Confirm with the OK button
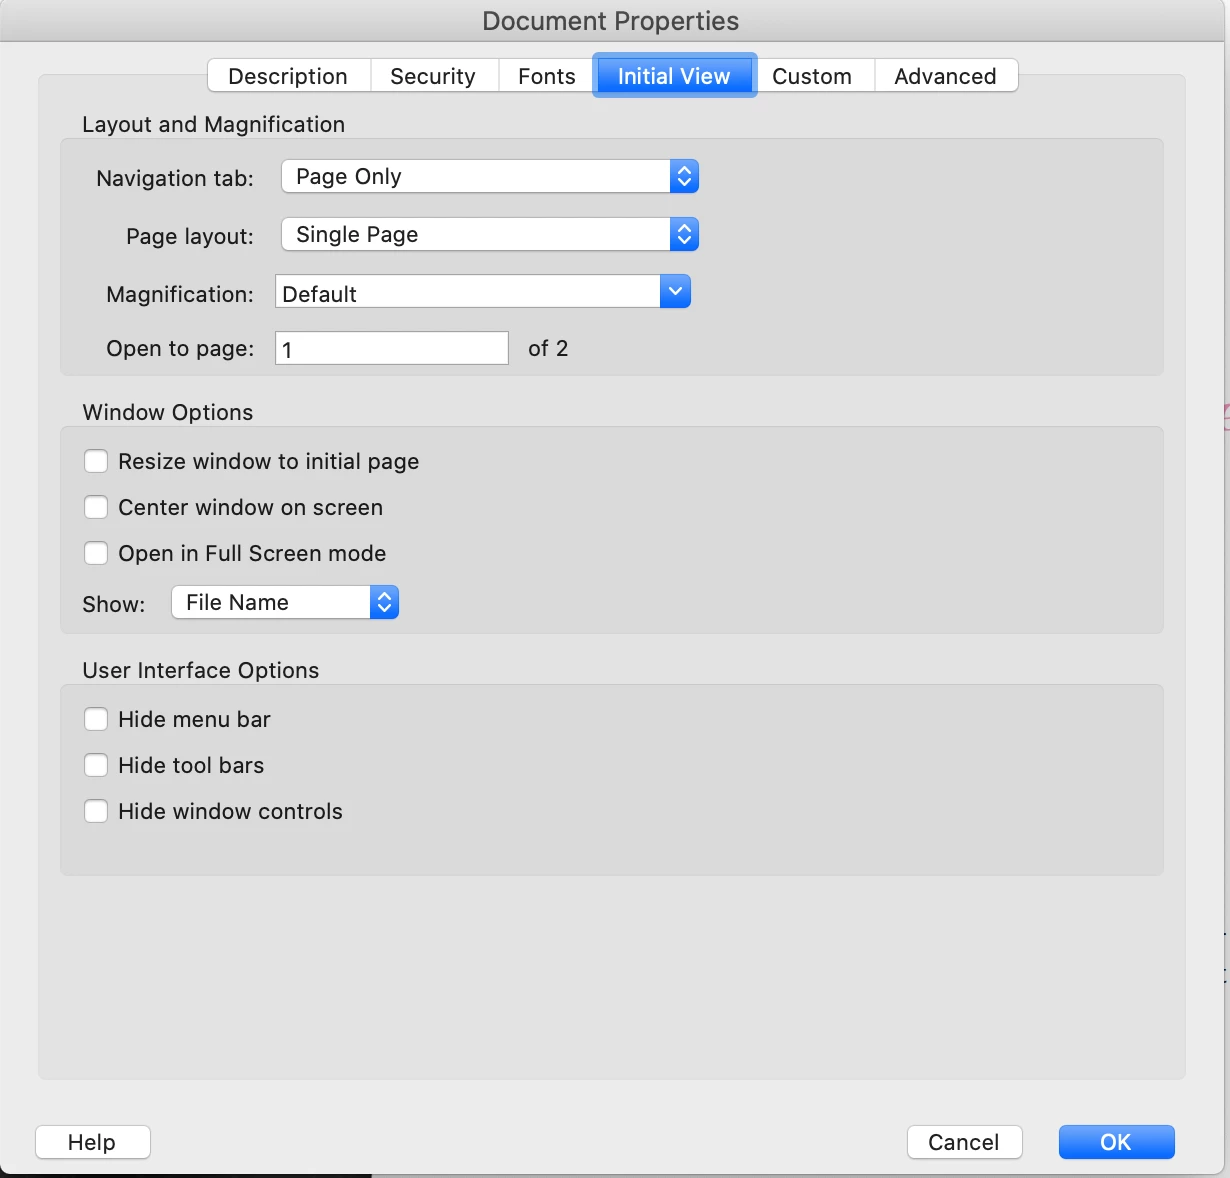This screenshot has height=1178, width=1230. [1116, 1142]
